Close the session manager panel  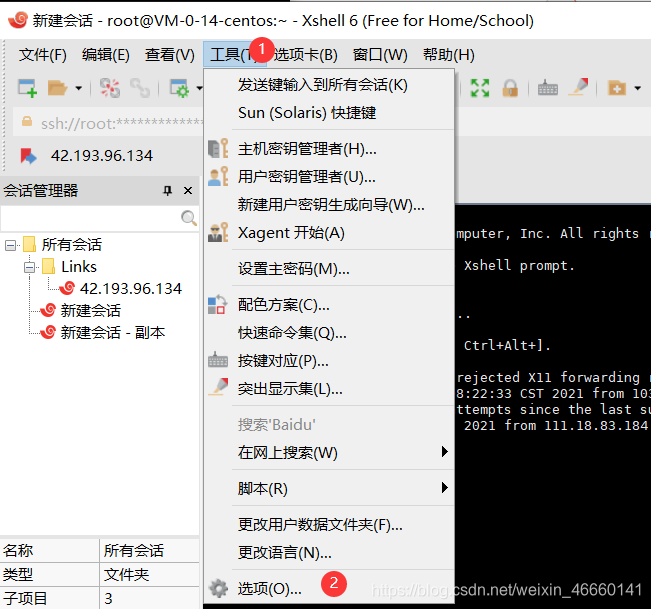tap(188, 191)
